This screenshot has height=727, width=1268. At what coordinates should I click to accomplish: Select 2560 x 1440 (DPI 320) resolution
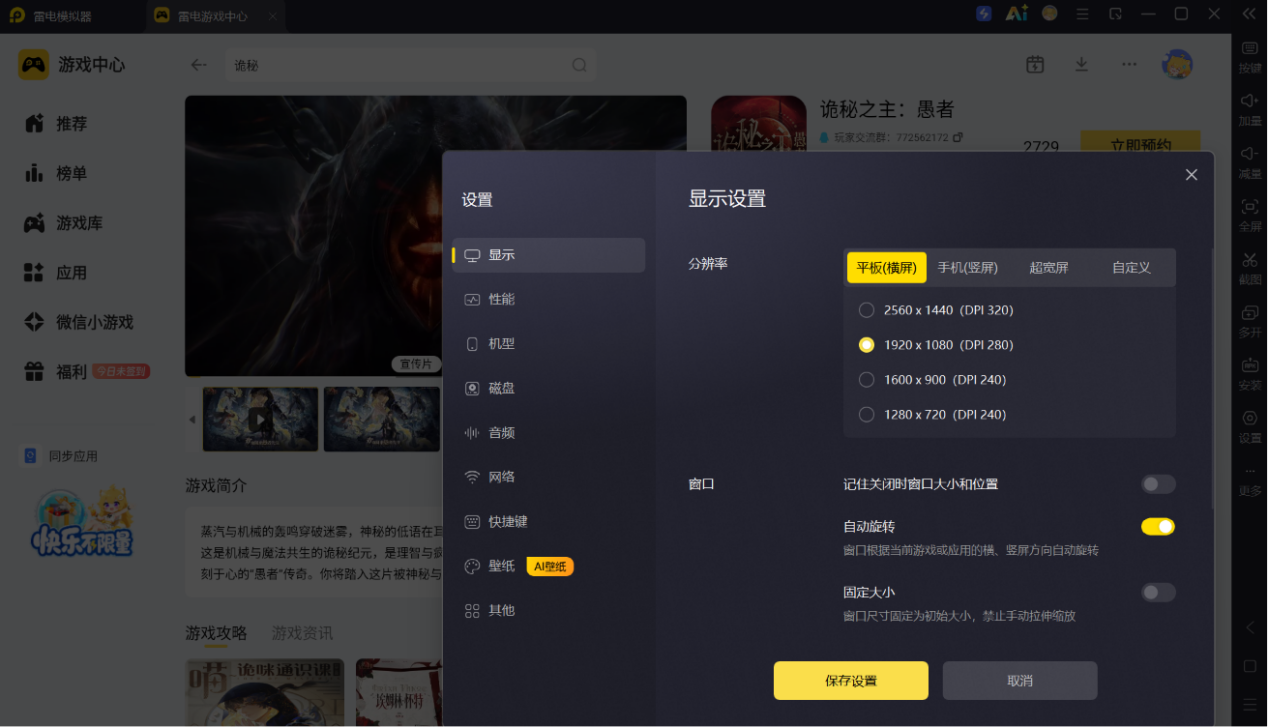(x=936, y=310)
